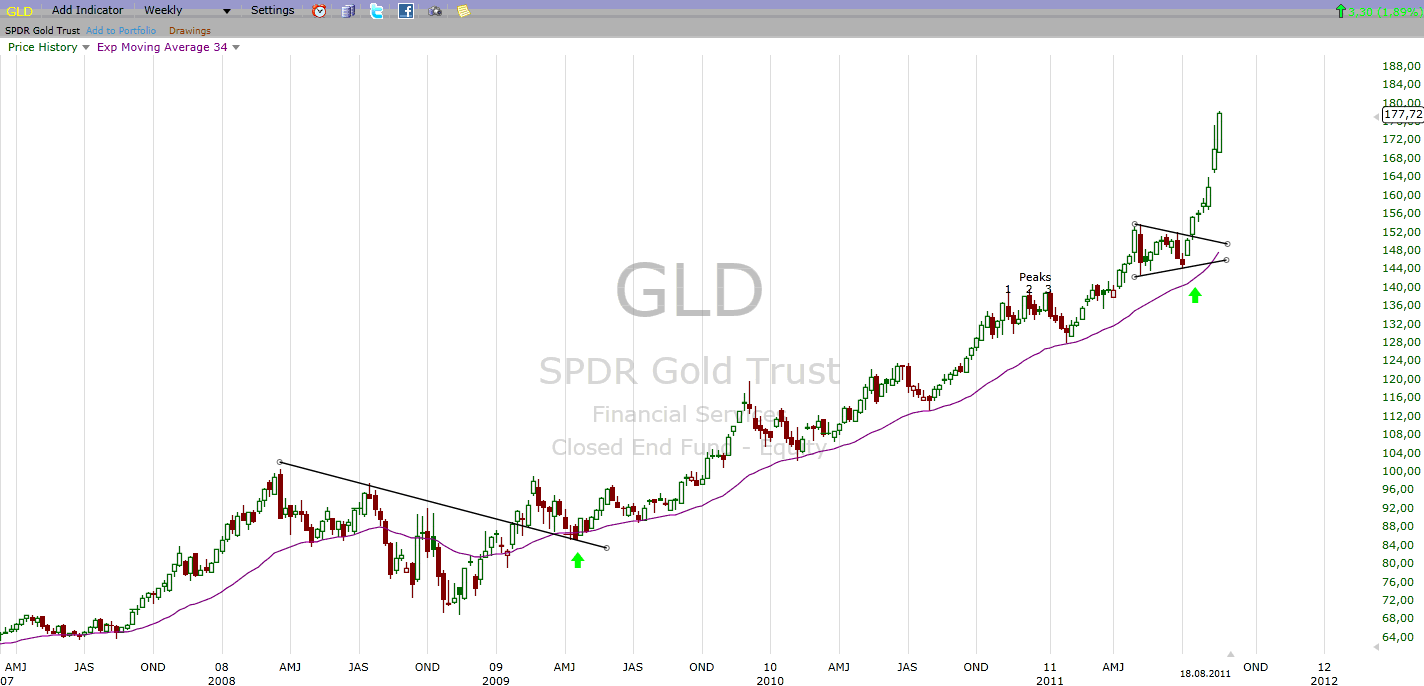Open the Settings menu
Screen dimensions: 1424x686
coord(272,11)
